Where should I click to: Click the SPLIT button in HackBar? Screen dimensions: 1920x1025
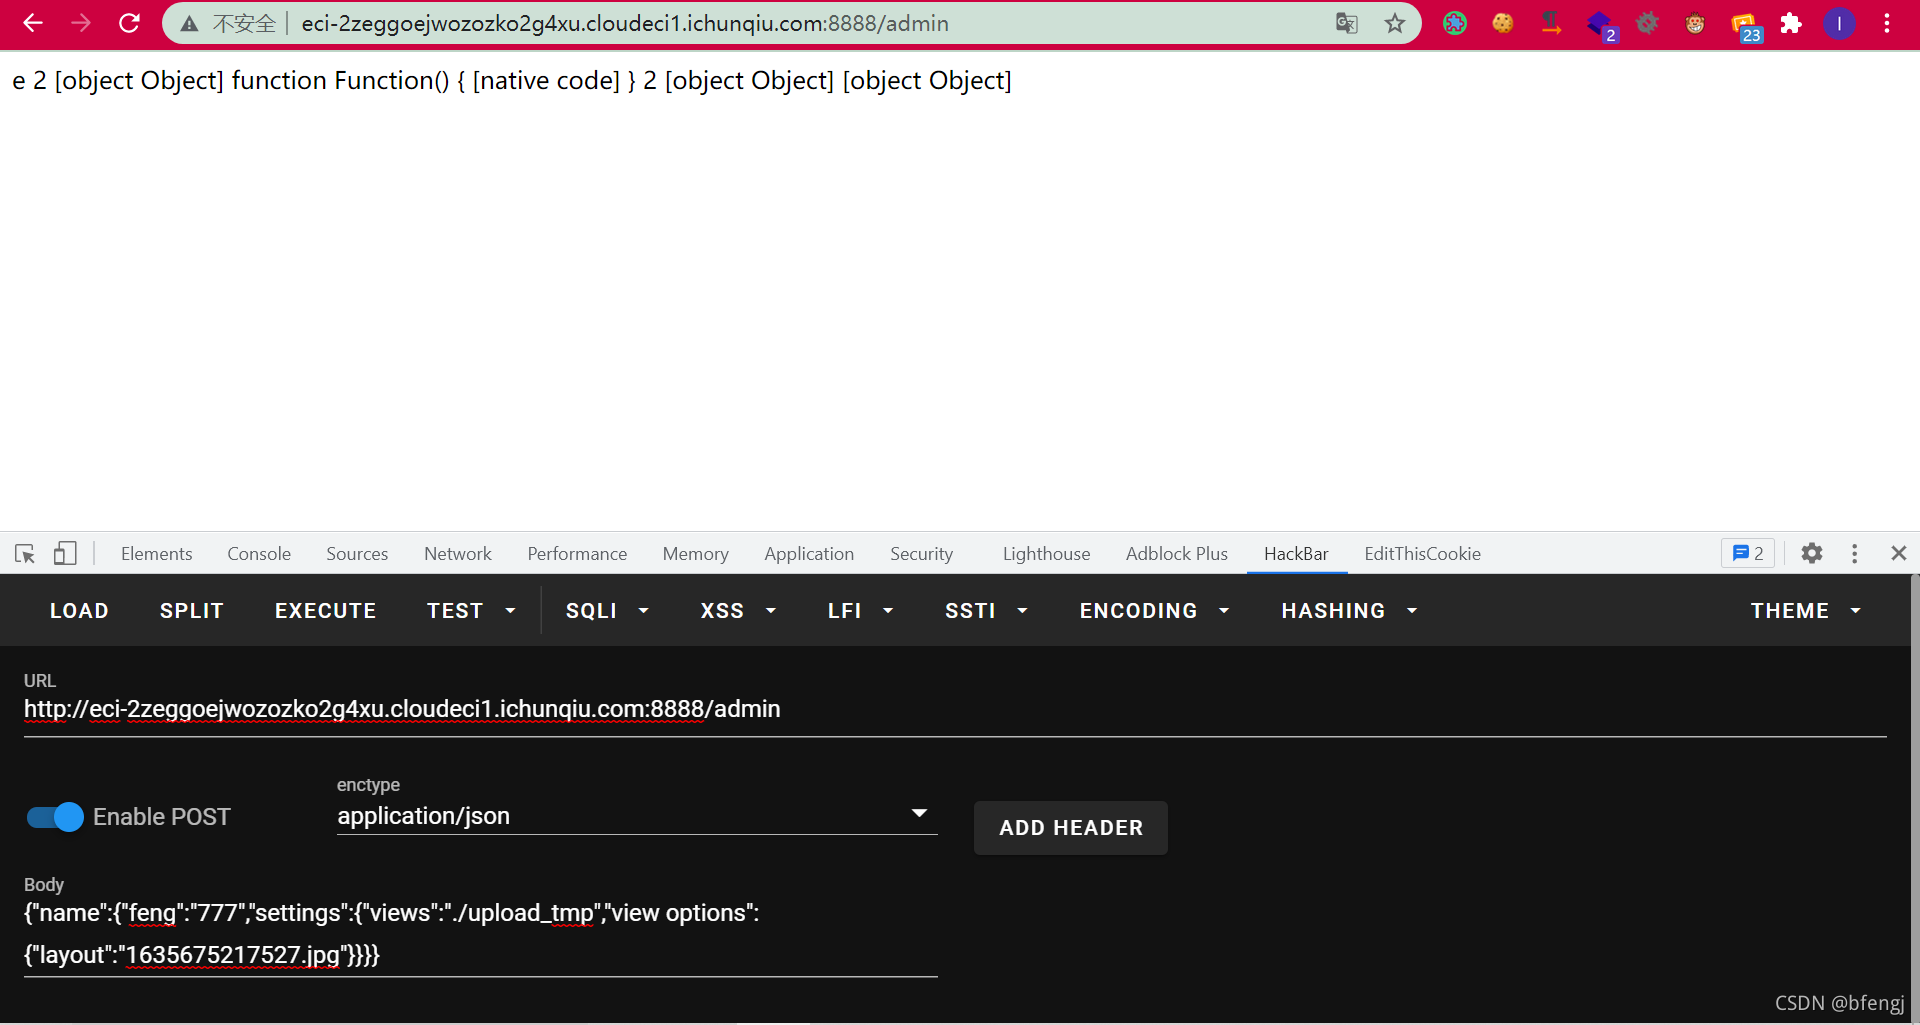pos(191,610)
